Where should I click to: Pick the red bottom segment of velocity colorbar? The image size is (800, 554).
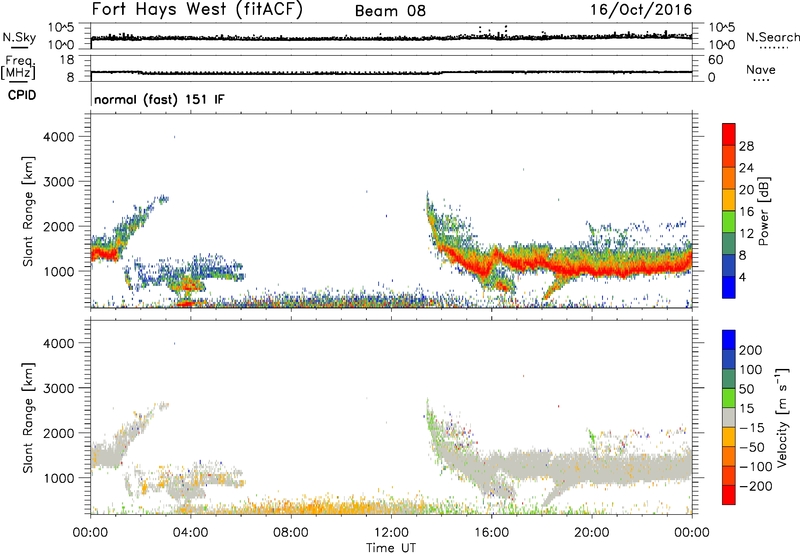tap(729, 495)
